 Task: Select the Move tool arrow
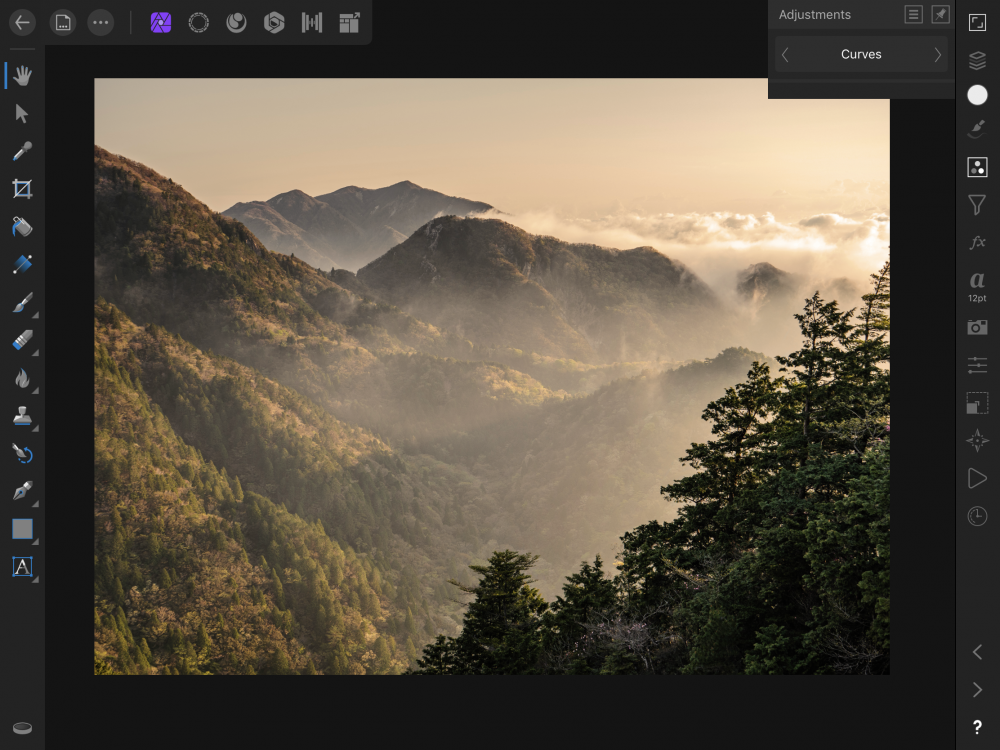[x=22, y=113]
